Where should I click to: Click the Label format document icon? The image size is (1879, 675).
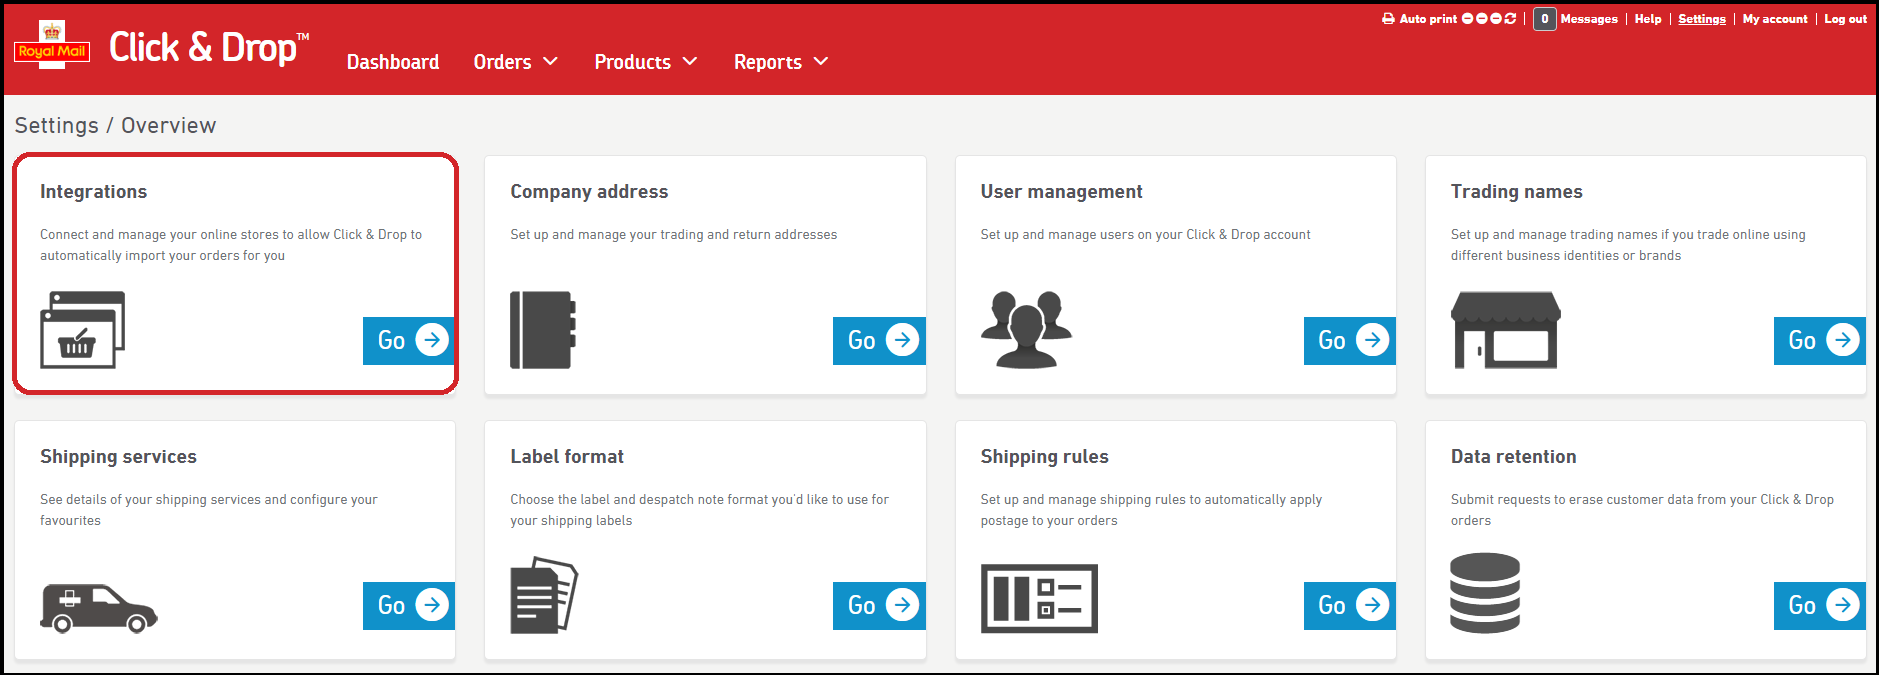pos(543,595)
